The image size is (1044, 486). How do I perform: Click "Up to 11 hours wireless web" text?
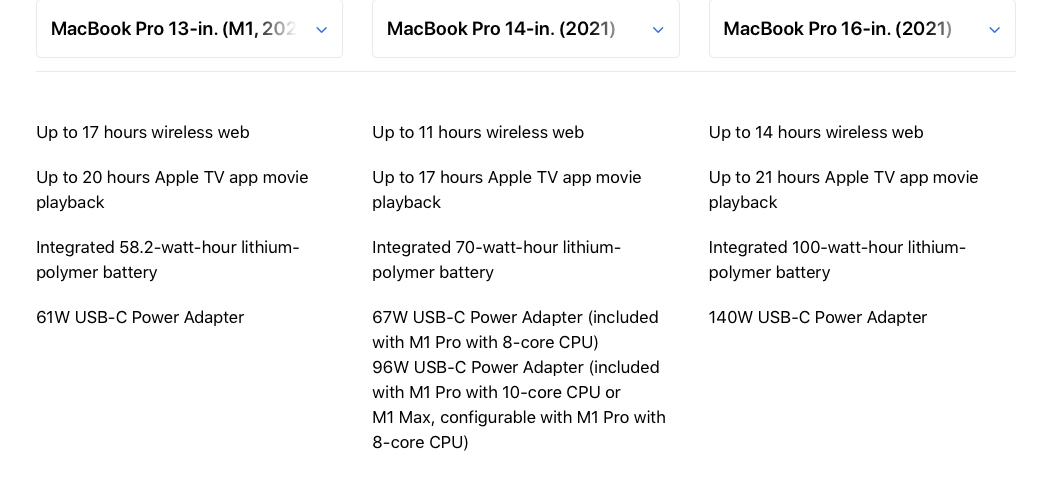tap(478, 132)
